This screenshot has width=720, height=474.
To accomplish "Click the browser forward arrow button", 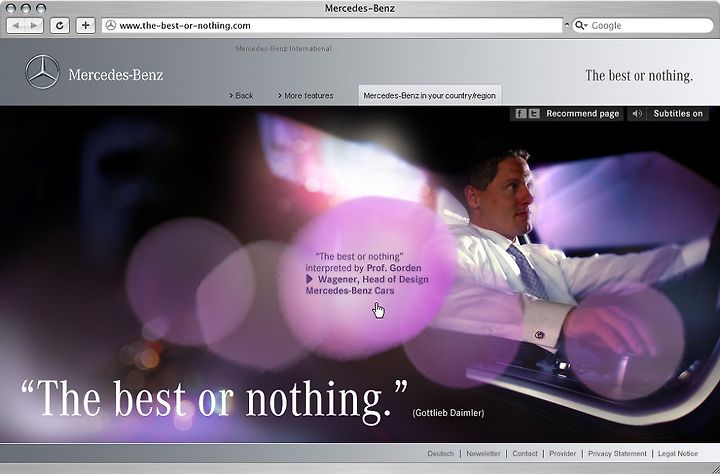I will [34, 26].
